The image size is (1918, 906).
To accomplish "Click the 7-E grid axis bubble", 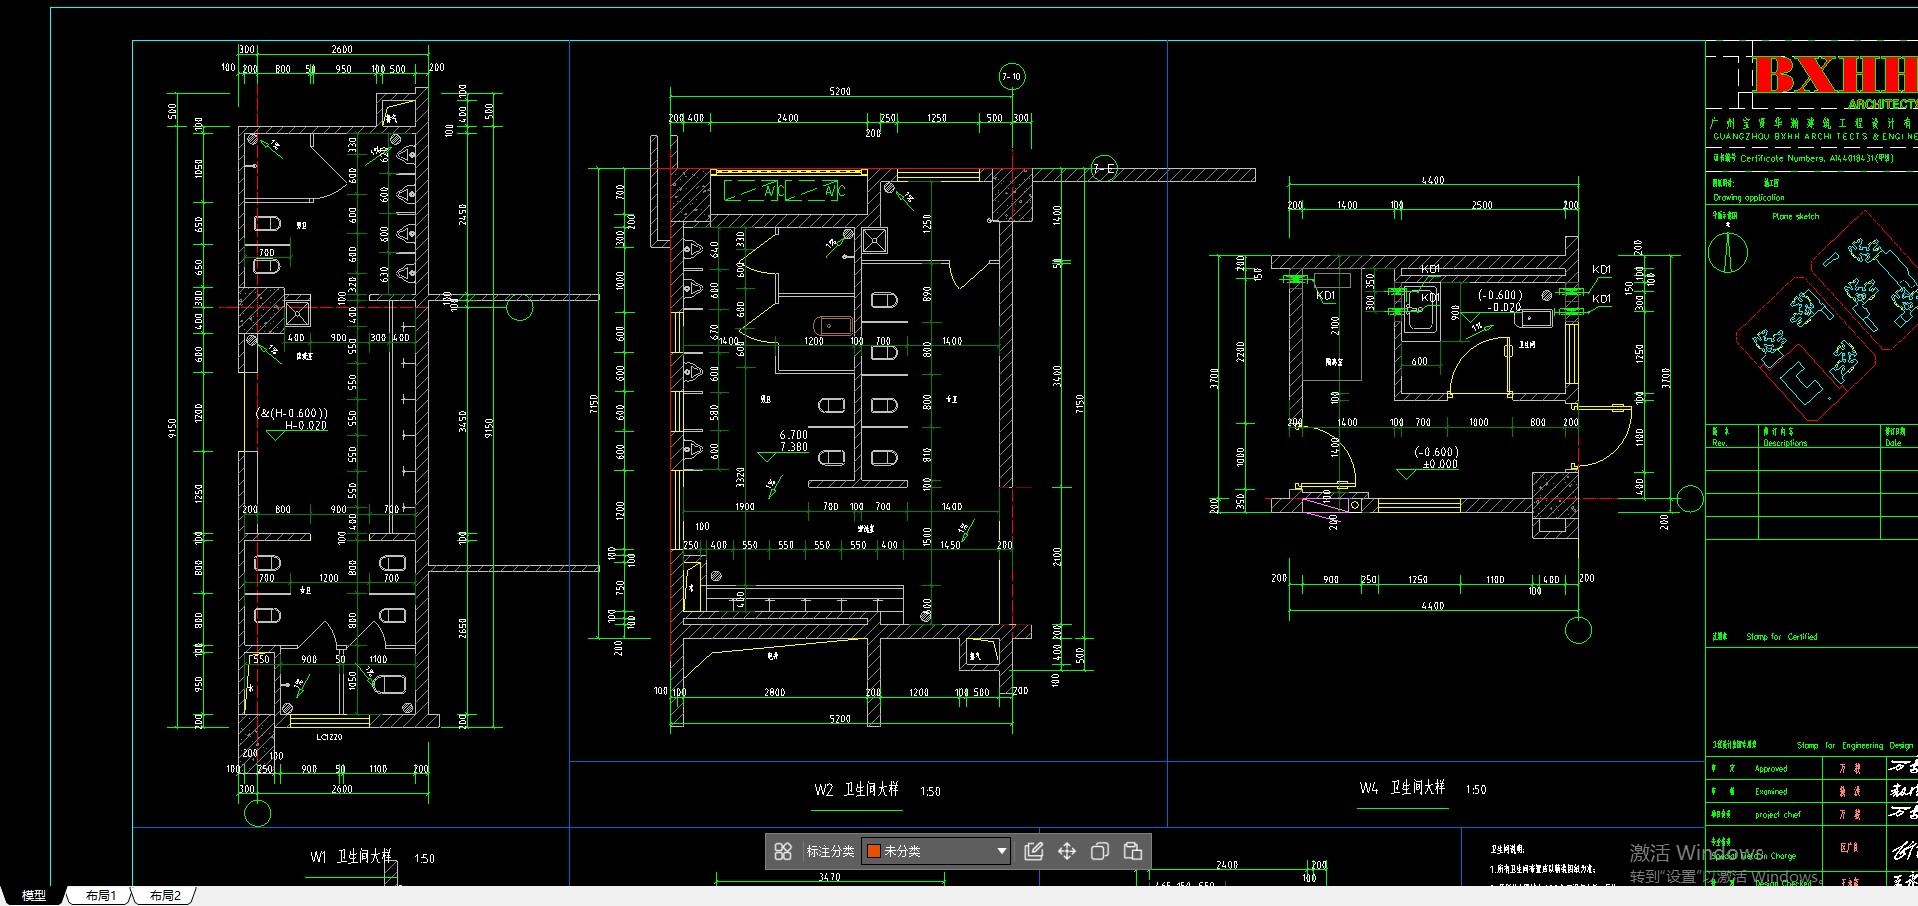I will 1104,168.
